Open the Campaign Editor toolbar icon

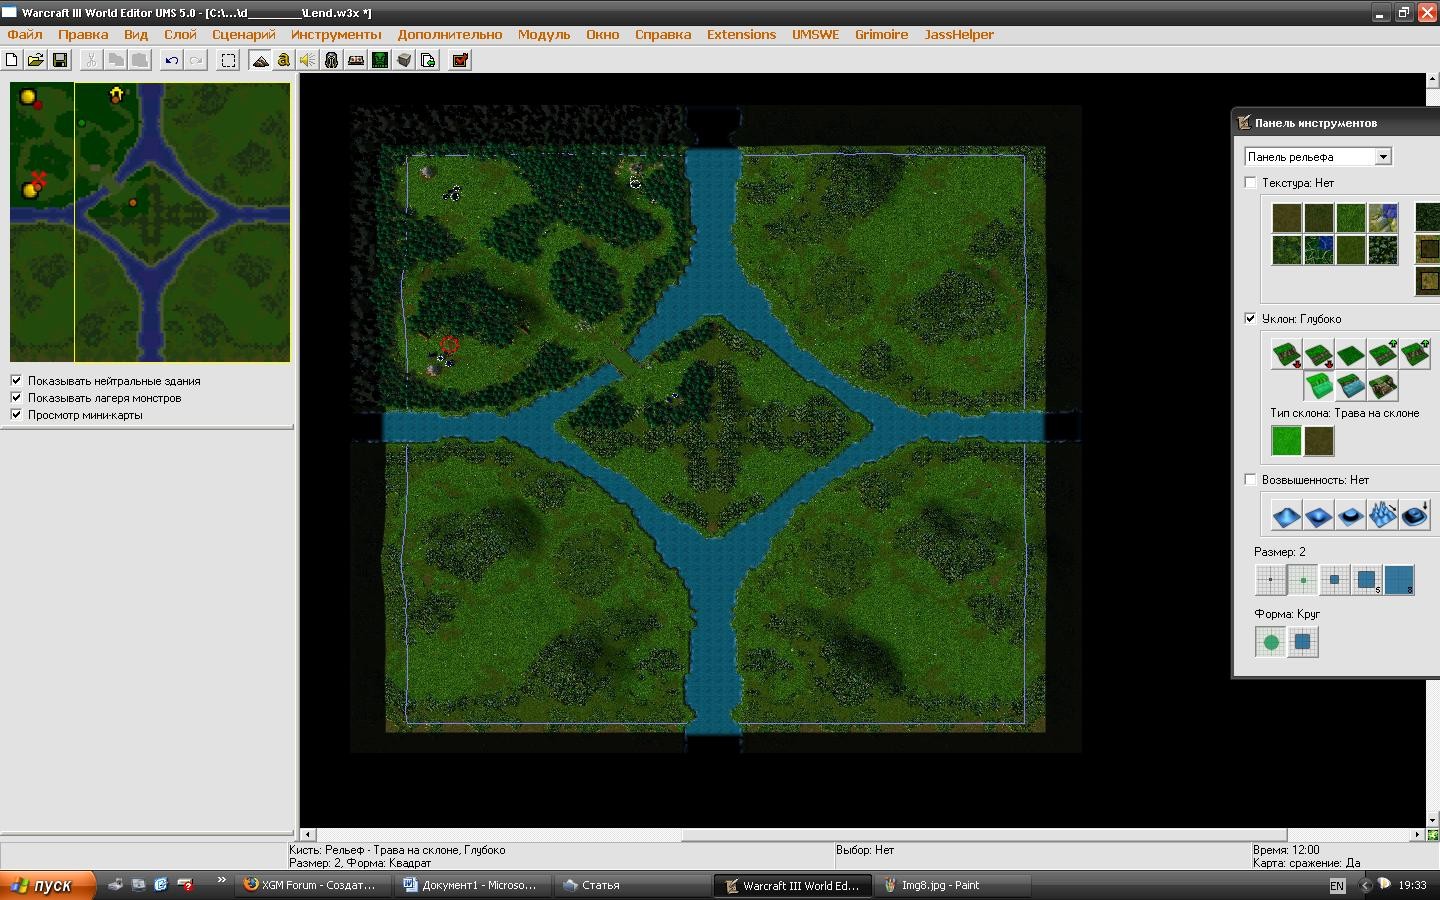[356, 60]
